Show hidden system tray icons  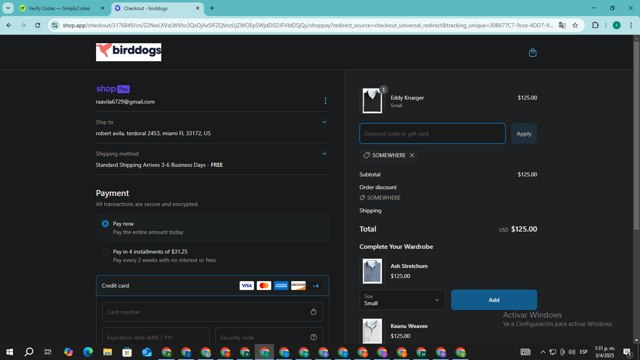coord(542,352)
